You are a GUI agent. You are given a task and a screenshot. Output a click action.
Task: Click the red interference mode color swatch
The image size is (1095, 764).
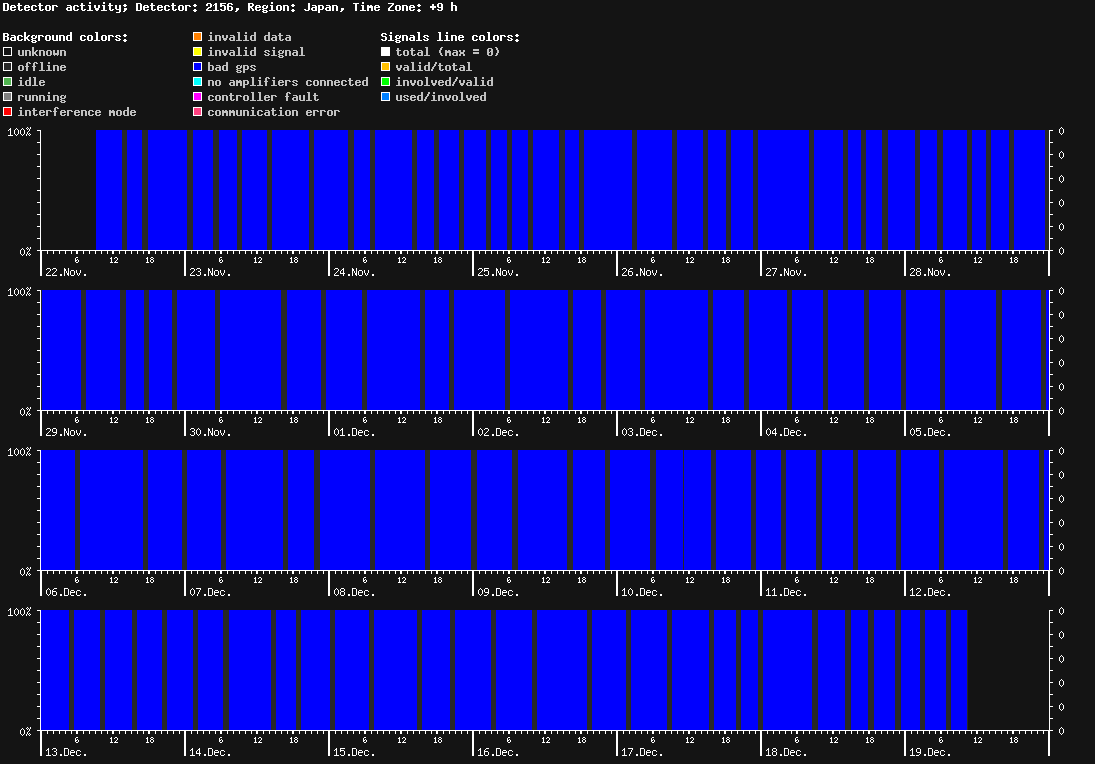click(8, 112)
